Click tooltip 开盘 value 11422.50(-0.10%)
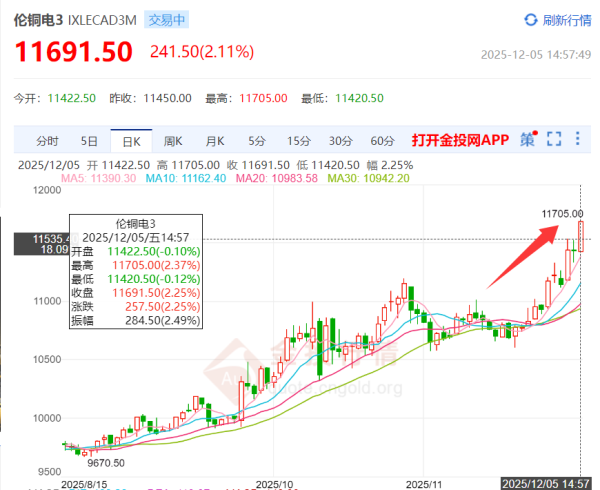This screenshot has width=600, height=490. (x=154, y=252)
